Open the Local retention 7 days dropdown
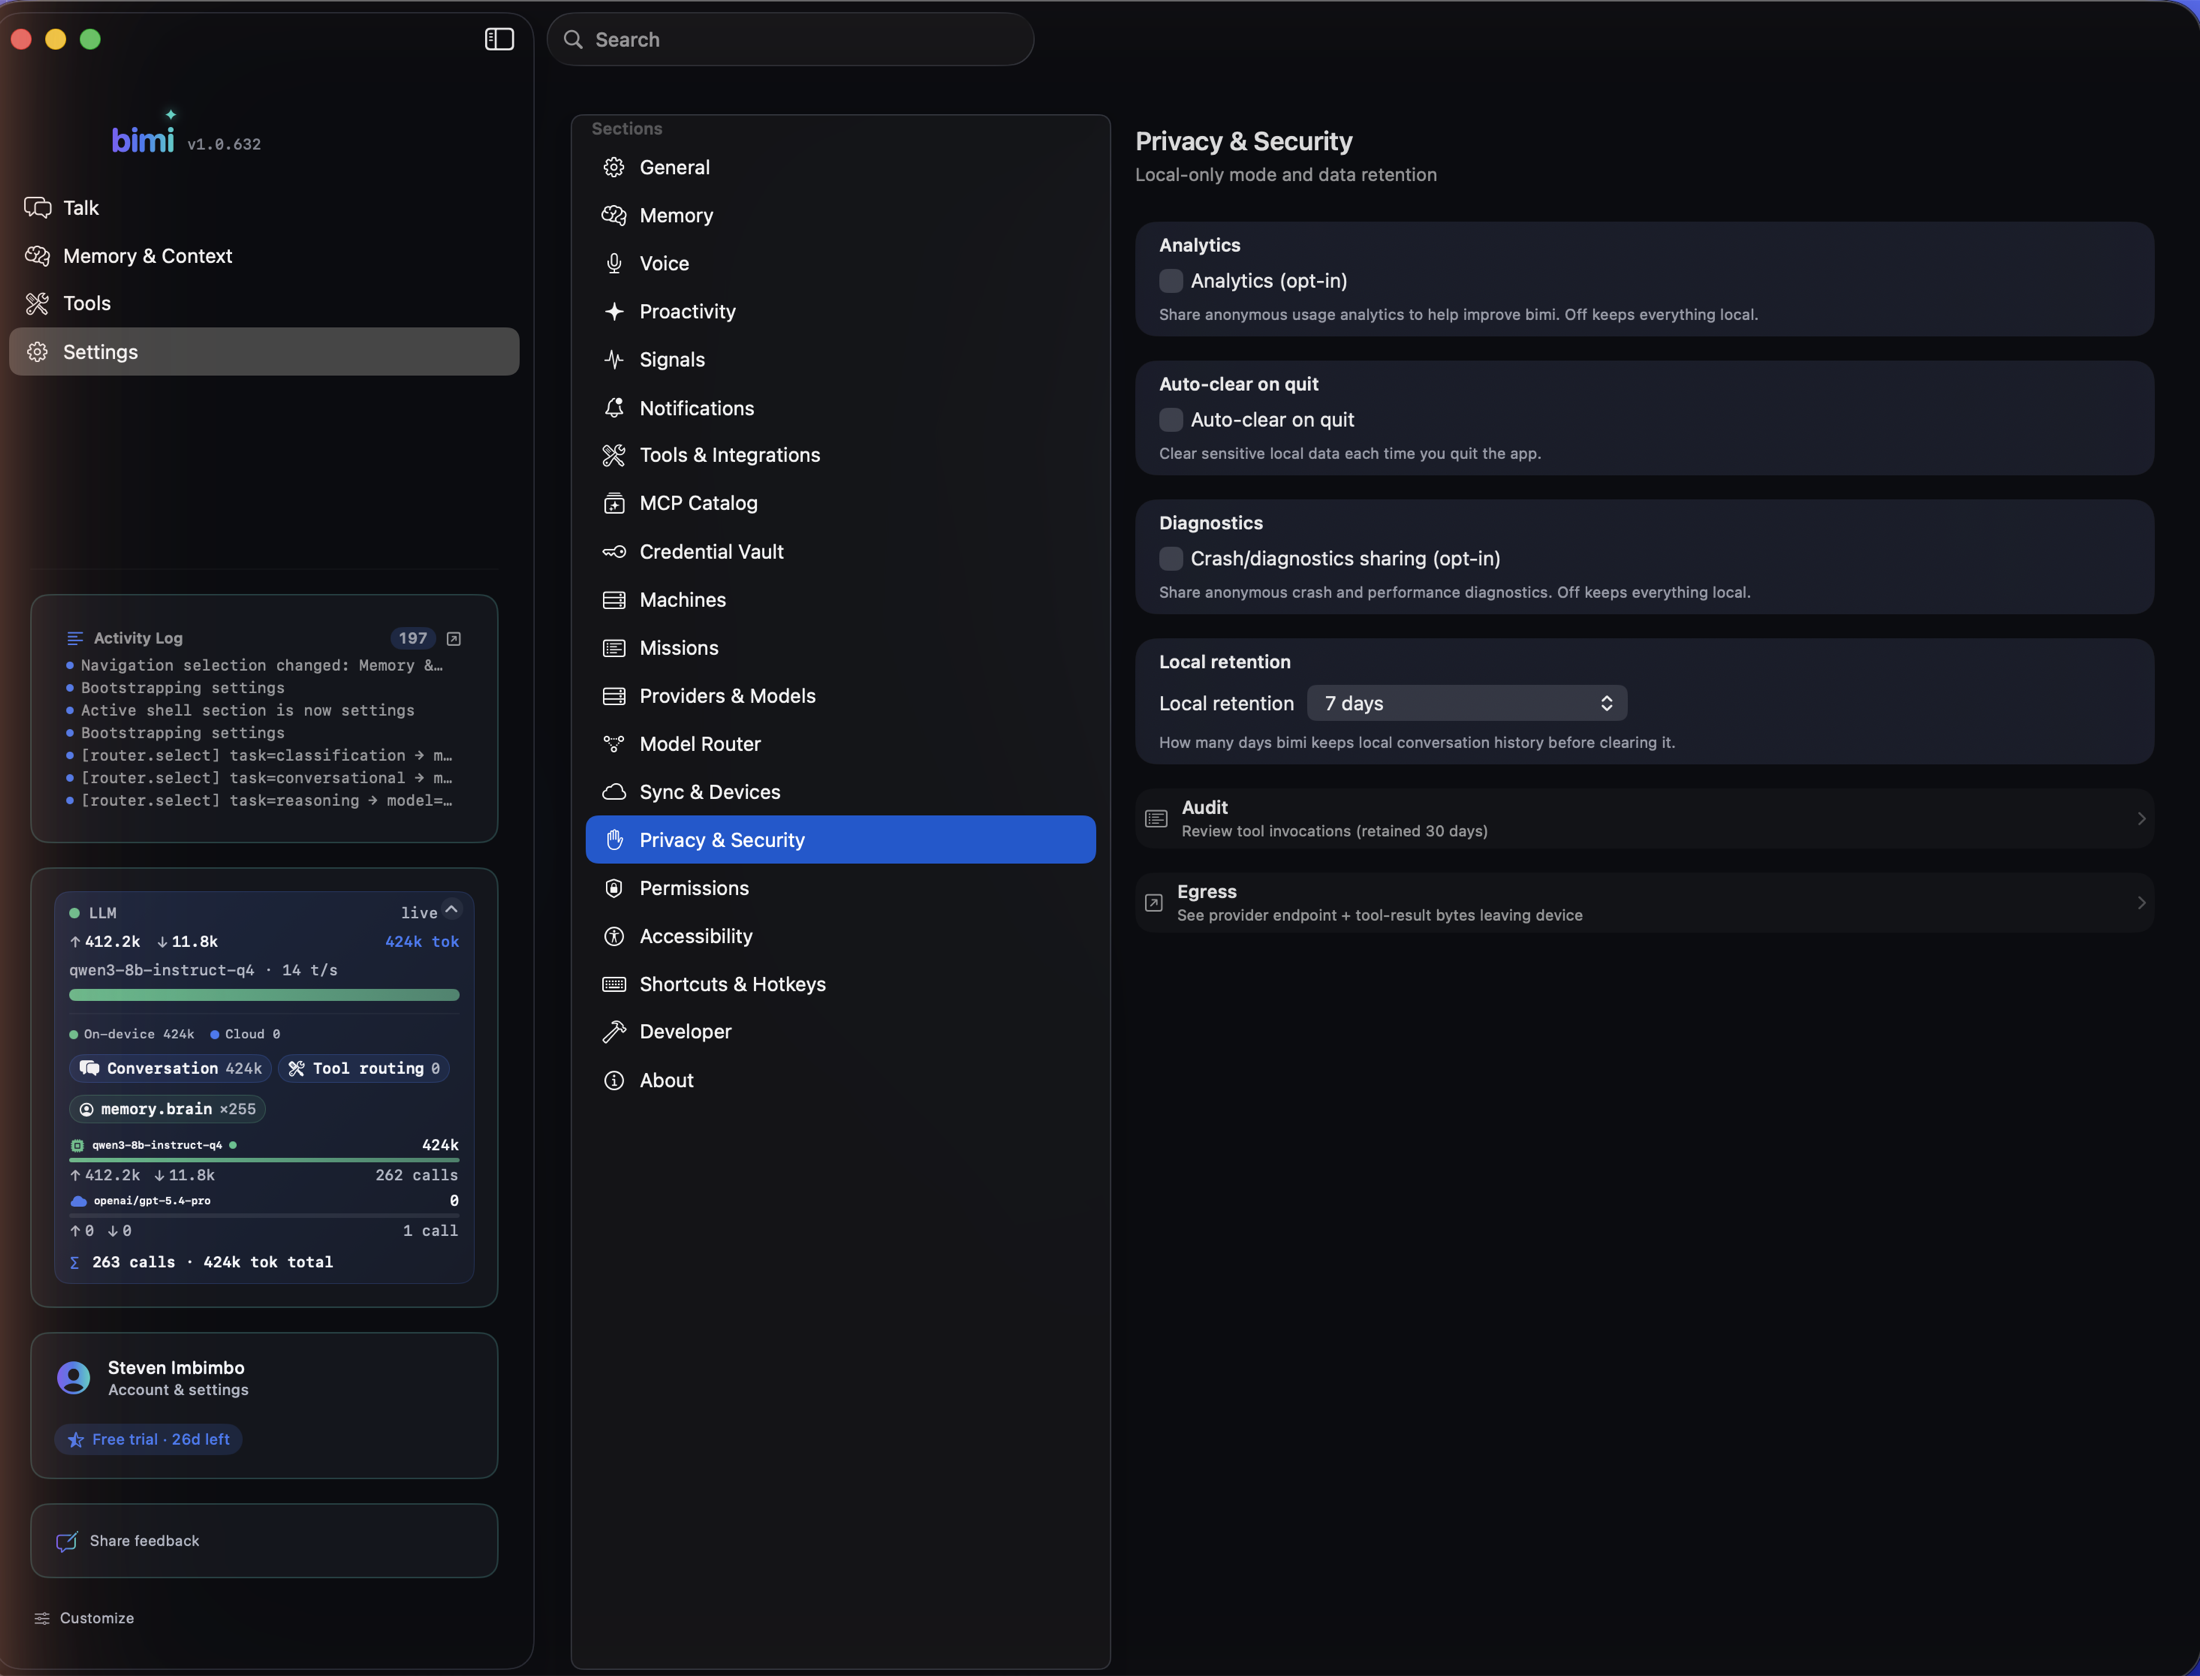 point(1467,703)
